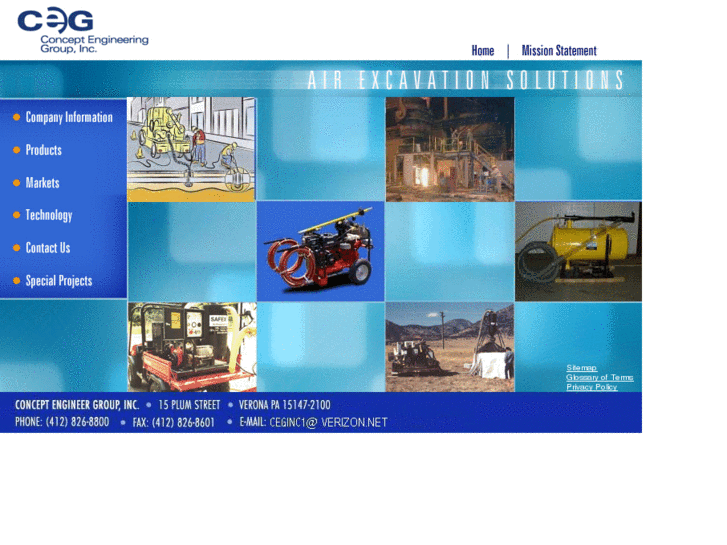Open the street excavation cartoon illustration

coord(191,149)
